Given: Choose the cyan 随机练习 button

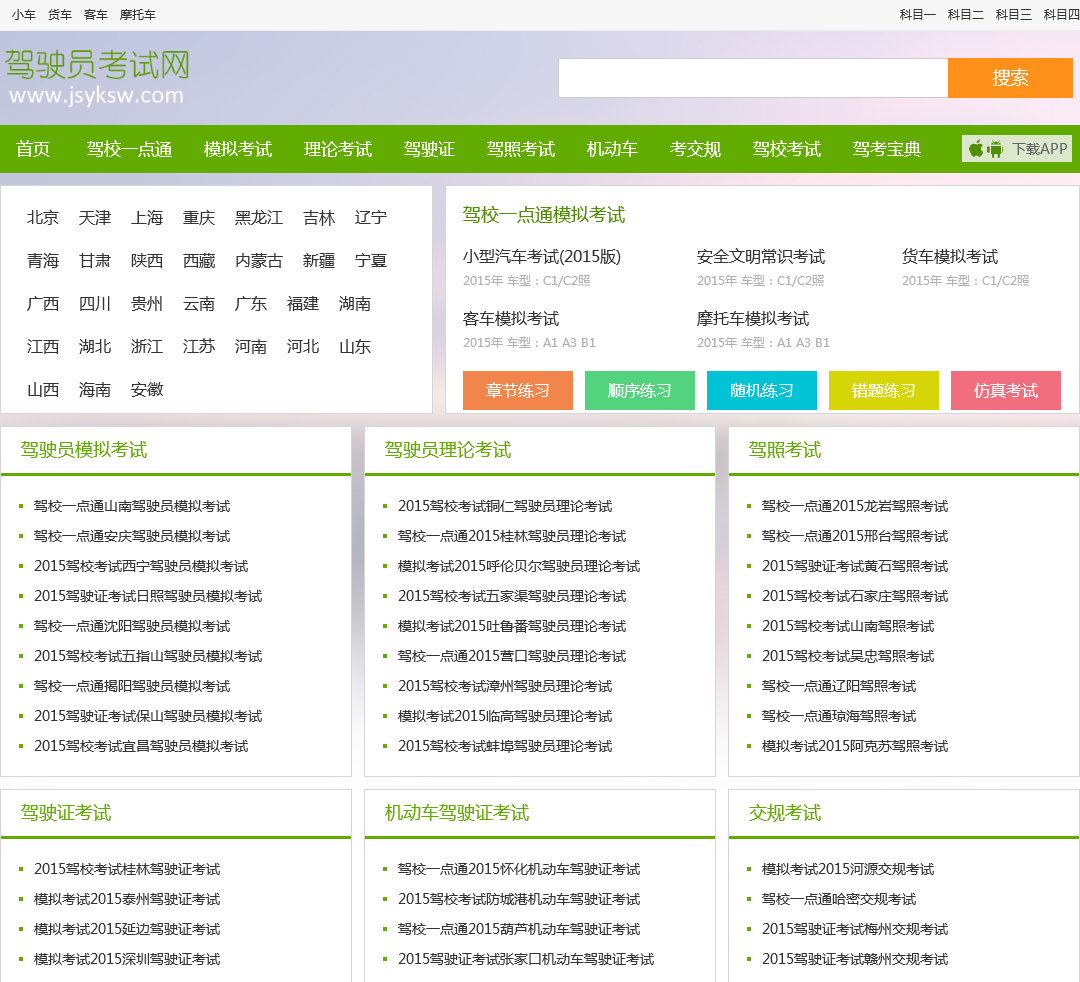Looking at the screenshot, I should [762, 390].
